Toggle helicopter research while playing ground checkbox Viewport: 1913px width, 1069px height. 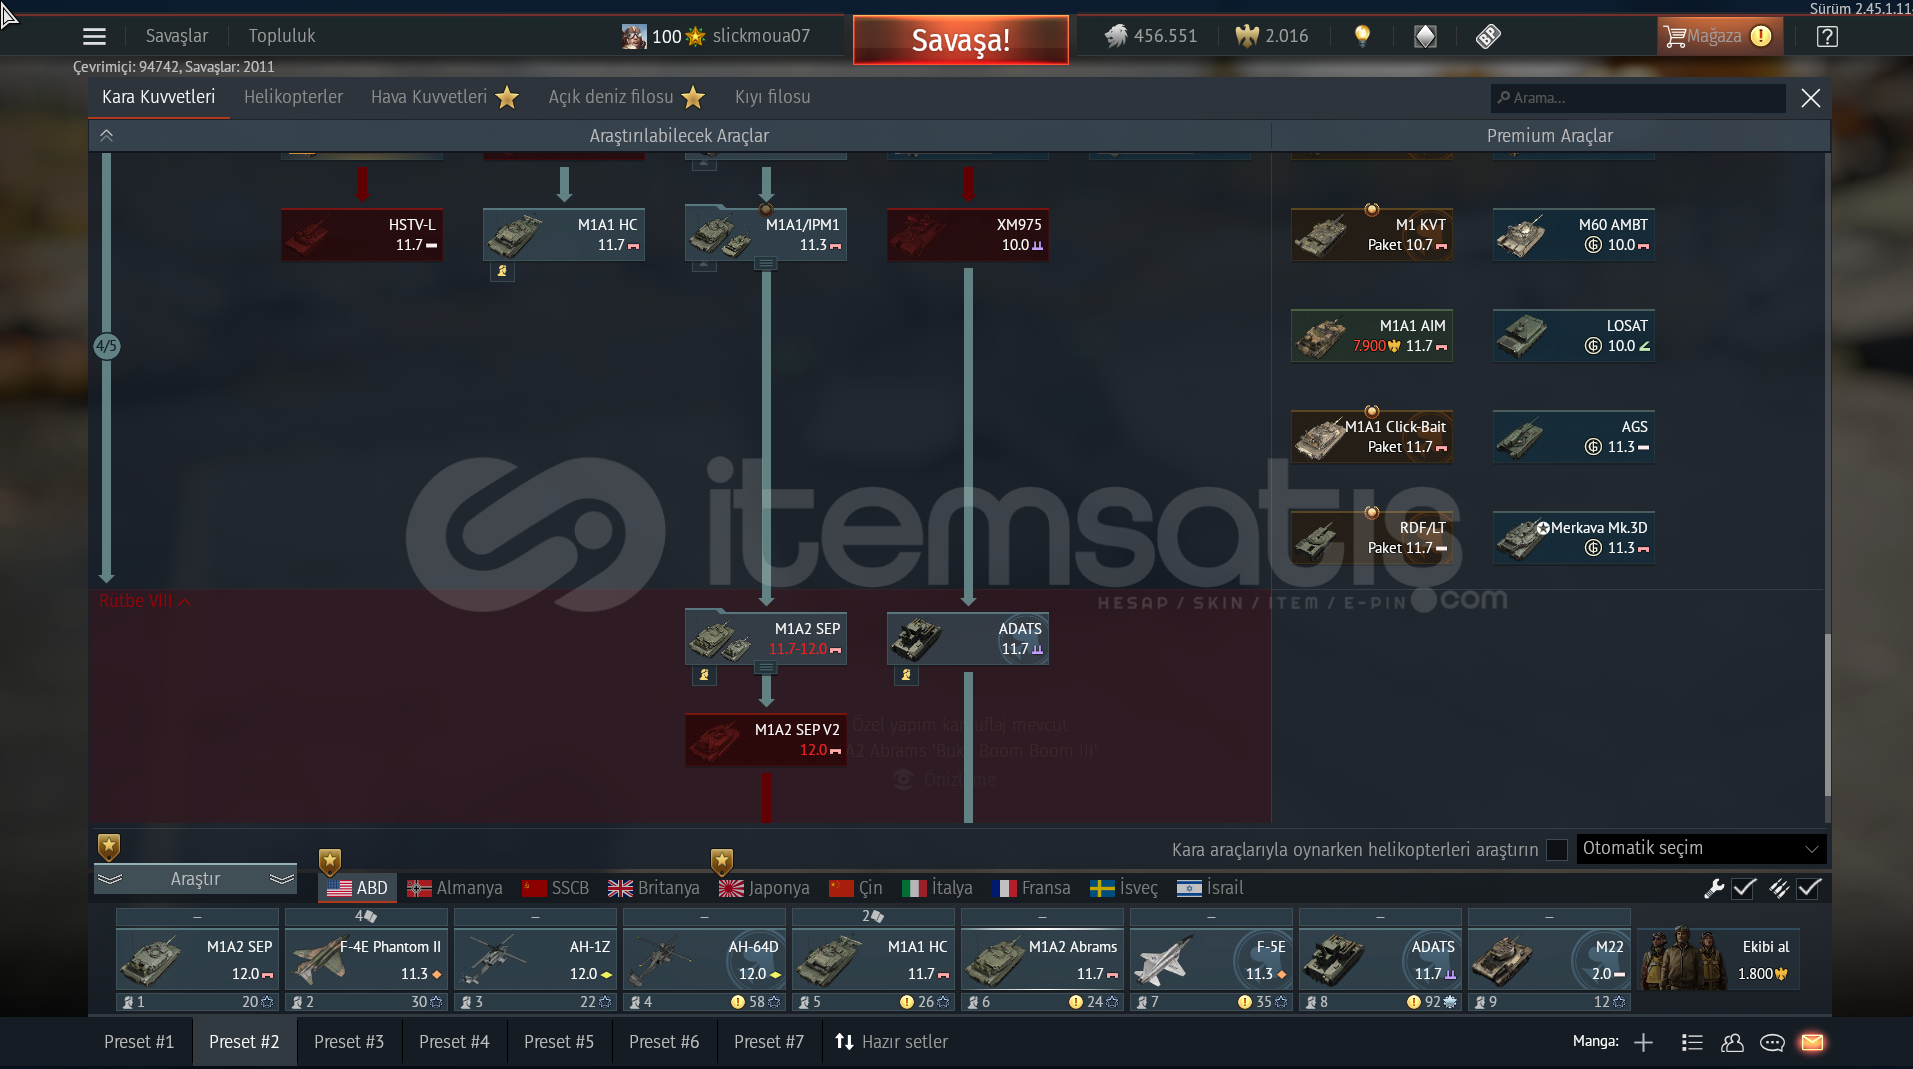(x=1557, y=850)
